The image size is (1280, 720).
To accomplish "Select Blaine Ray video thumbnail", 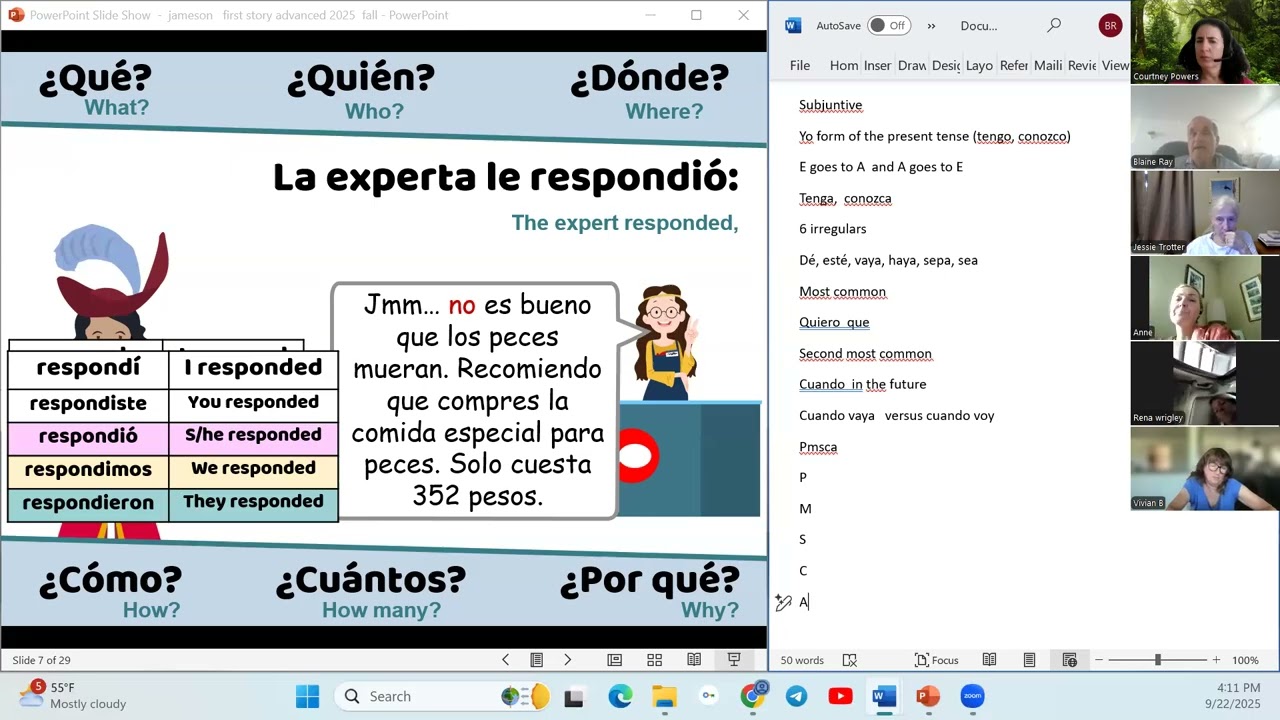I will click(1205, 127).
